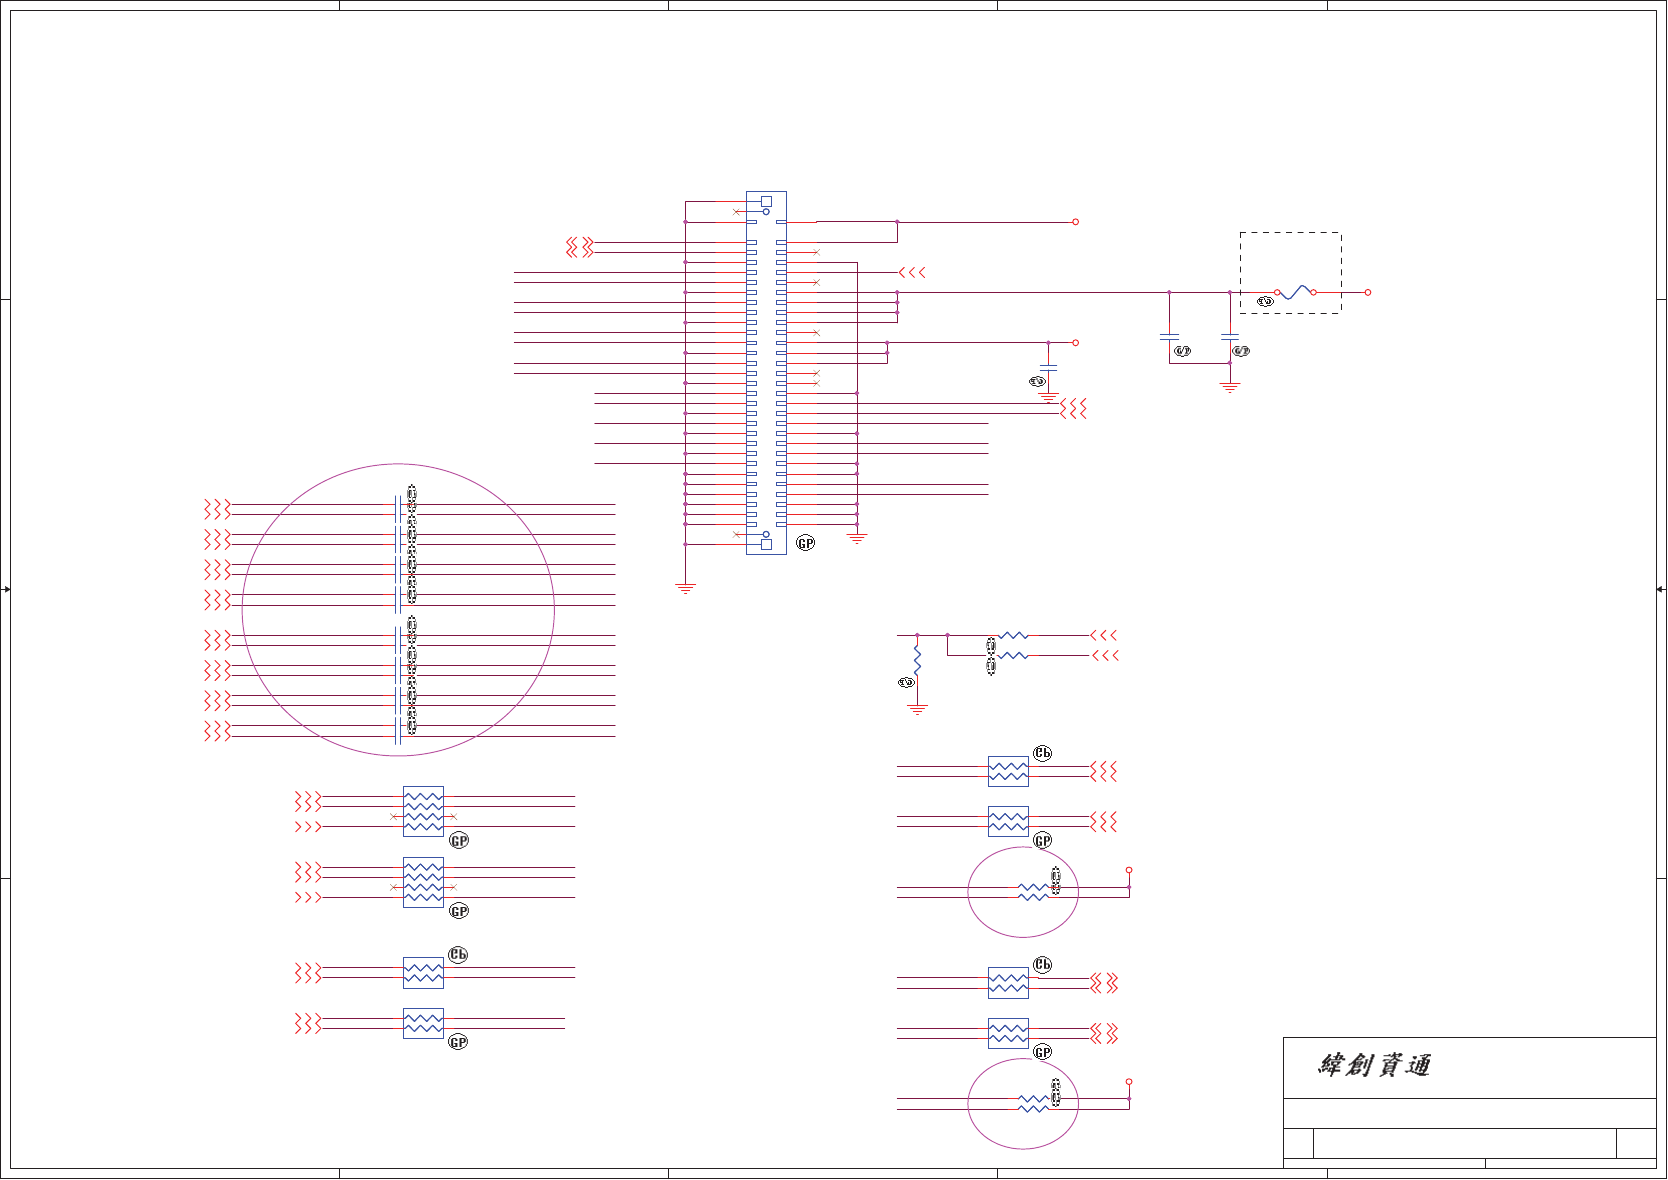Select the dashed outline box around the fuse
The width and height of the screenshot is (1668, 1180).
[x=1291, y=273]
